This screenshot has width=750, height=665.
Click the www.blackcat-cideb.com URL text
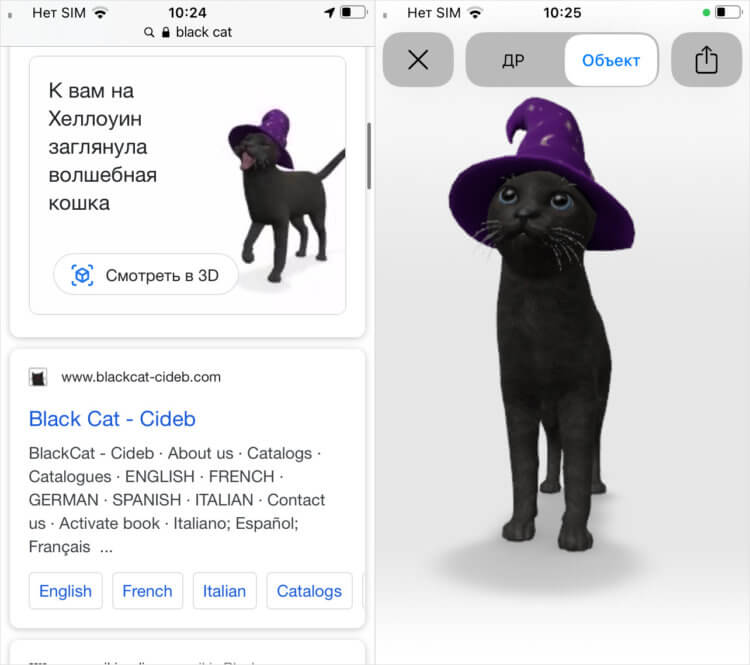pos(141,377)
